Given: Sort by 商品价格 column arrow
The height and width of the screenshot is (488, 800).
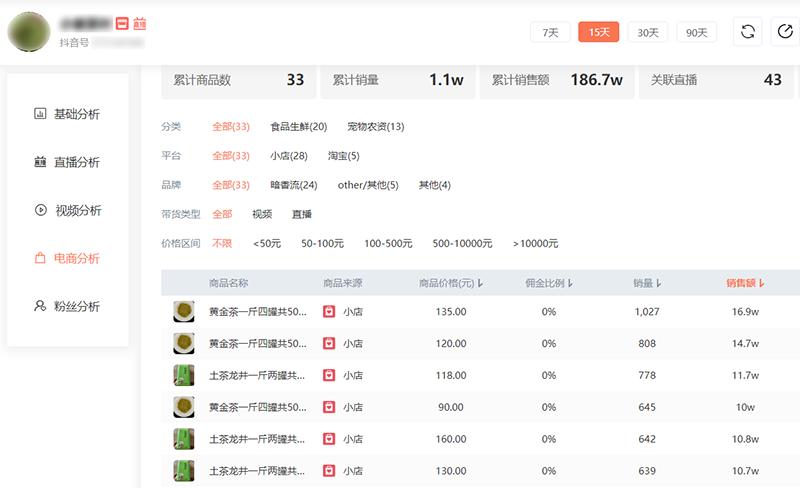Looking at the screenshot, I should (481, 284).
